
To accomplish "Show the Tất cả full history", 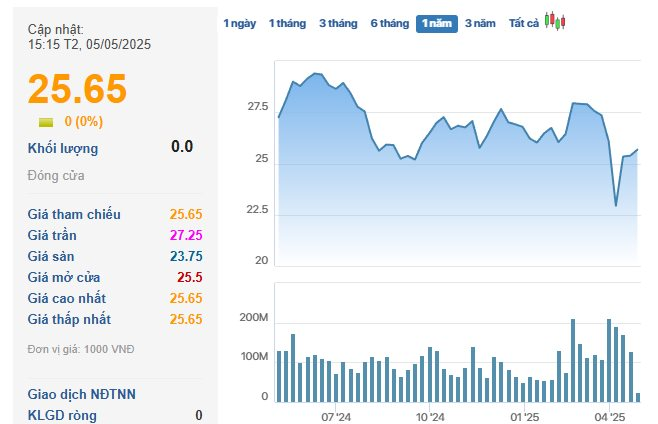I will click(523, 23).
